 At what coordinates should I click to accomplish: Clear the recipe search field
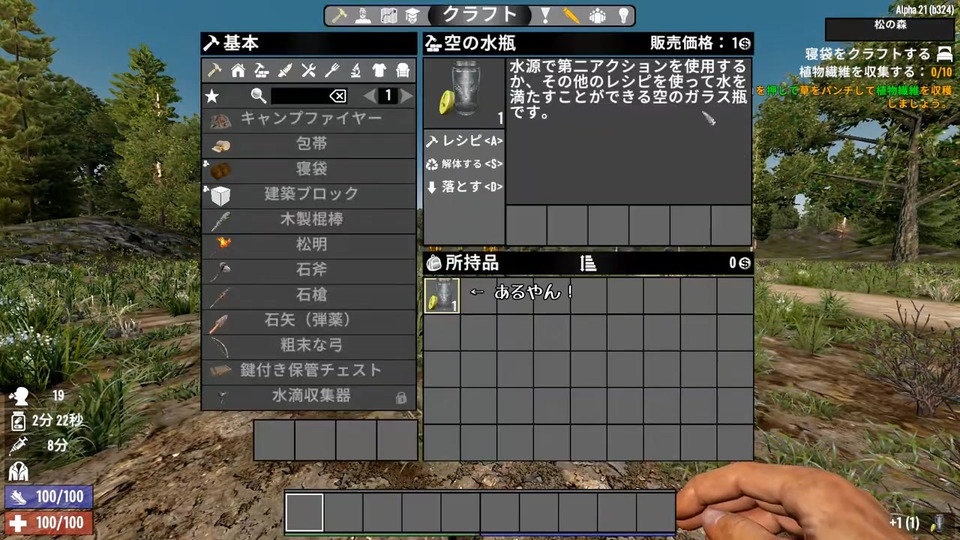(x=338, y=96)
